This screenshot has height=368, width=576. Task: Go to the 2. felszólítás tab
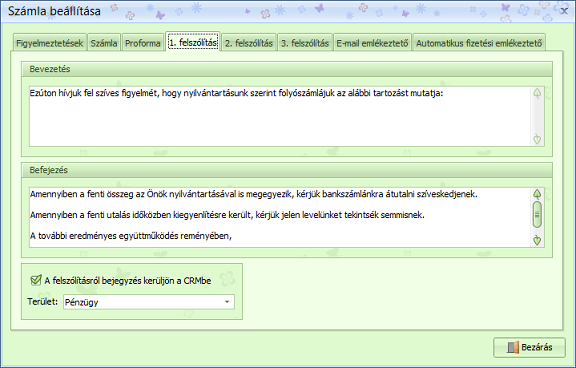(x=249, y=43)
